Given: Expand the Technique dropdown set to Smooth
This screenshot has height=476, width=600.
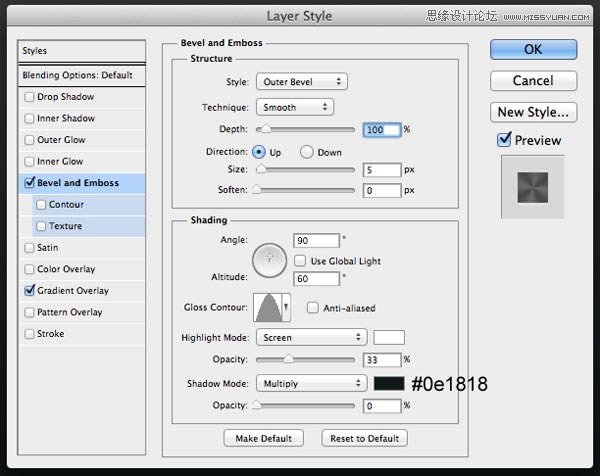Looking at the screenshot, I should coord(294,106).
